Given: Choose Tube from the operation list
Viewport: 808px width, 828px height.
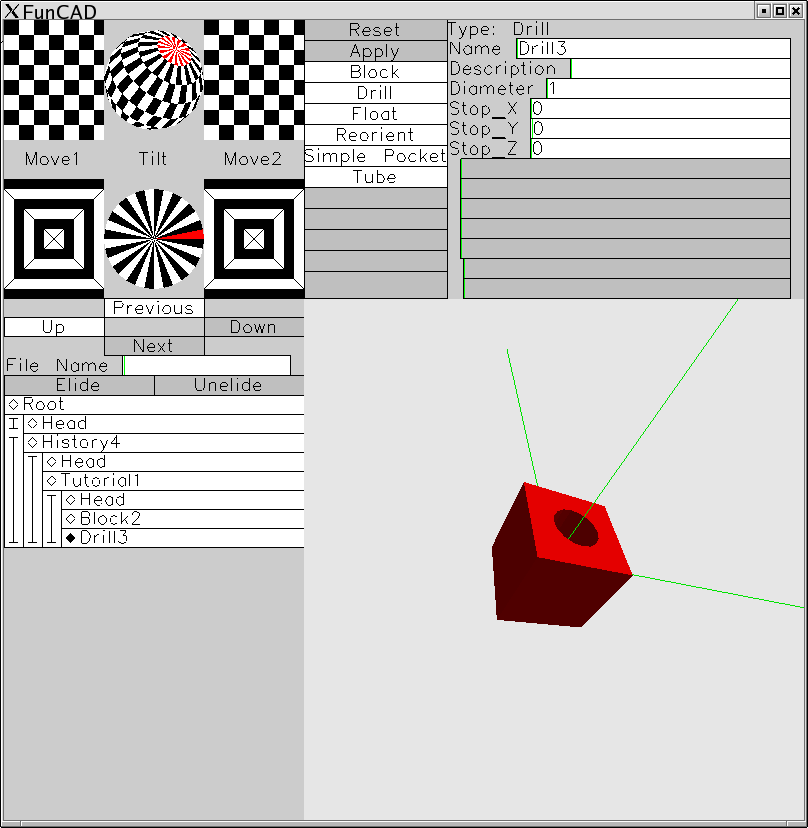Looking at the screenshot, I should tap(375, 177).
